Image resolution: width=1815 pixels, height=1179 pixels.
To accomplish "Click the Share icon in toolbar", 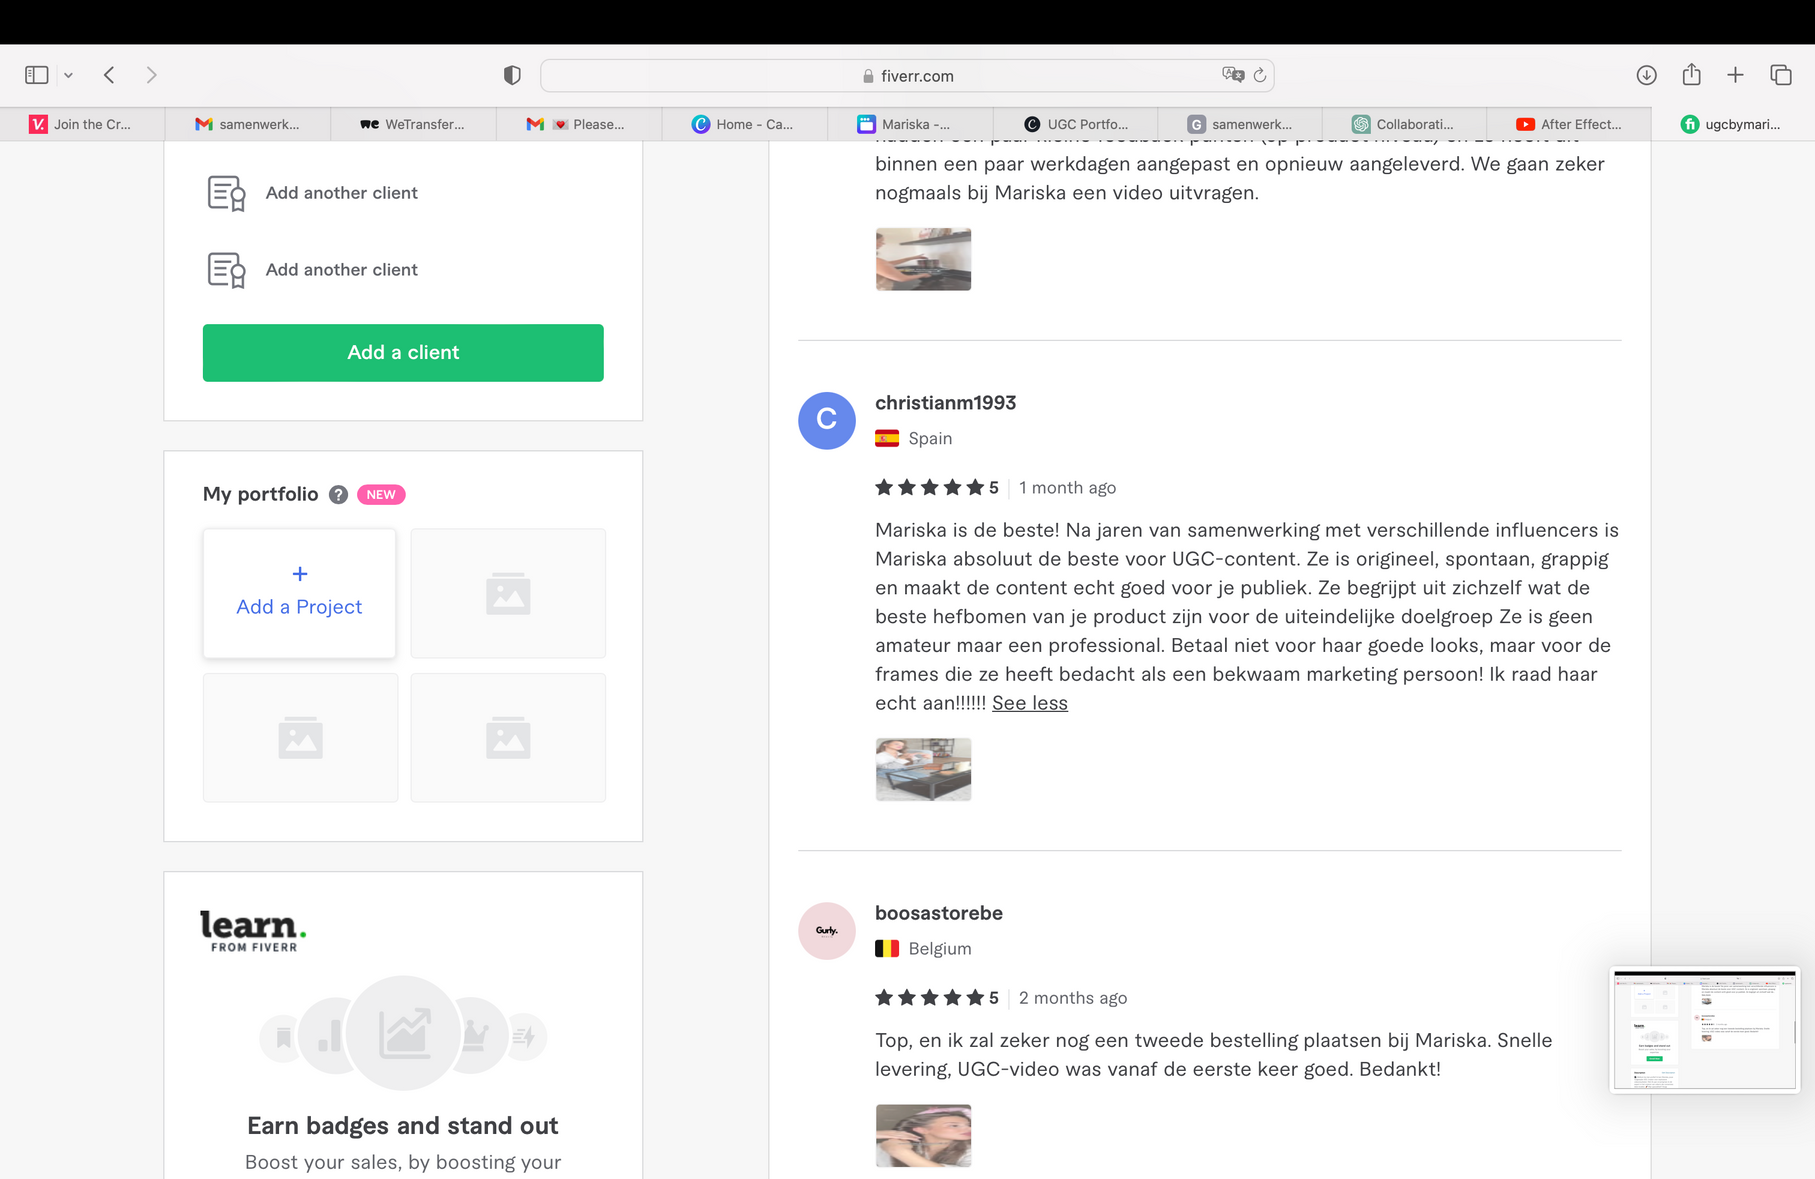I will [x=1691, y=75].
